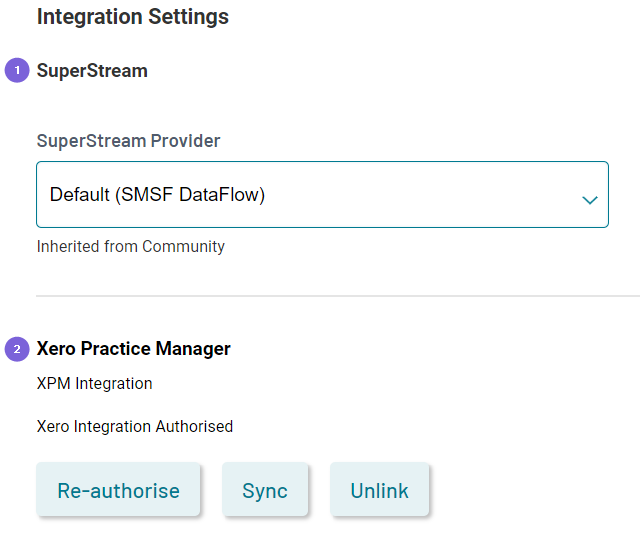Click the Integration Settings page heading
The image size is (640, 534).
click(x=133, y=17)
